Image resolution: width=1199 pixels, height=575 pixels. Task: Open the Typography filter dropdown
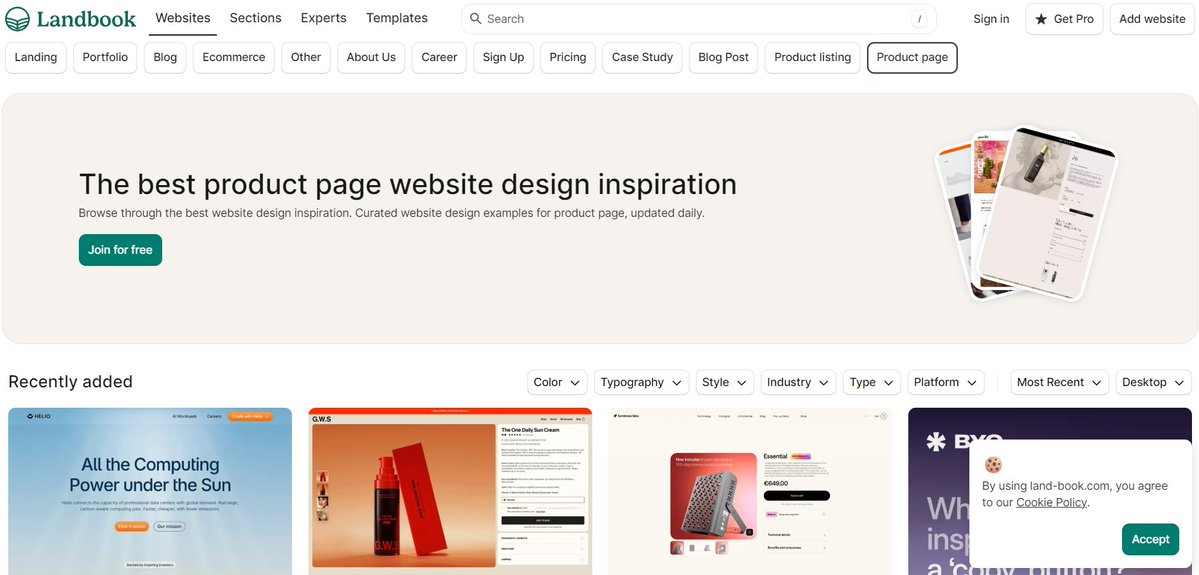click(642, 382)
